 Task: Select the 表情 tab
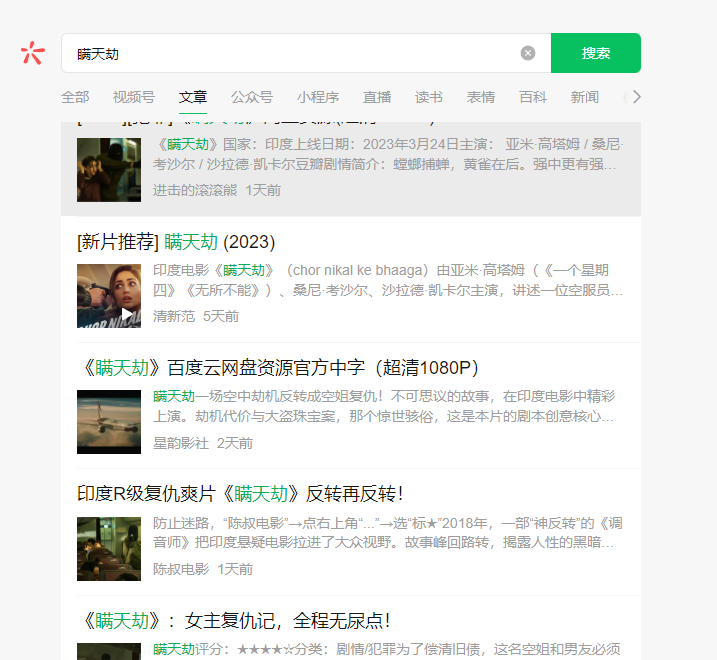click(x=481, y=97)
